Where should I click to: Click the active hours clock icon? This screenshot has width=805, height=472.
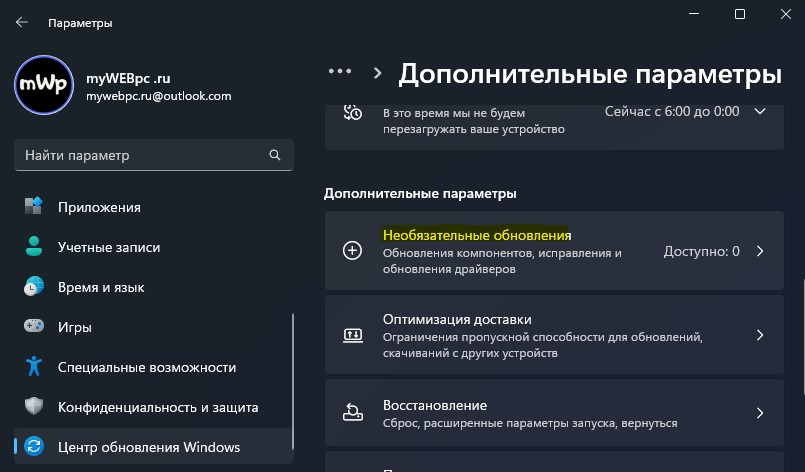[353, 112]
